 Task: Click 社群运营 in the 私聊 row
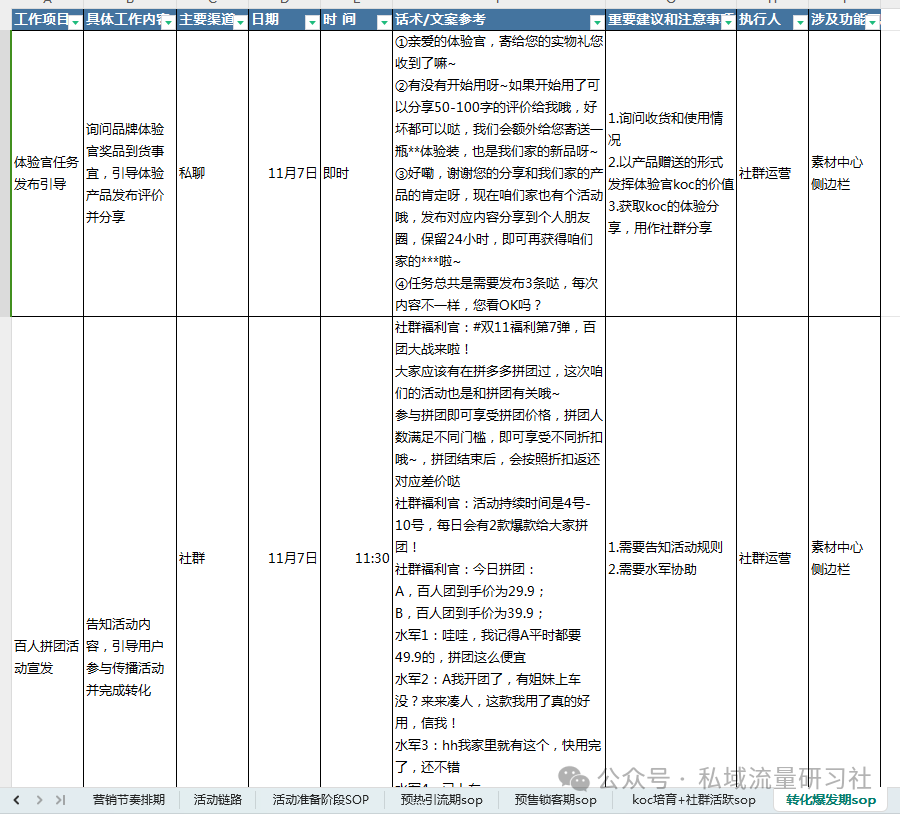tap(772, 173)
